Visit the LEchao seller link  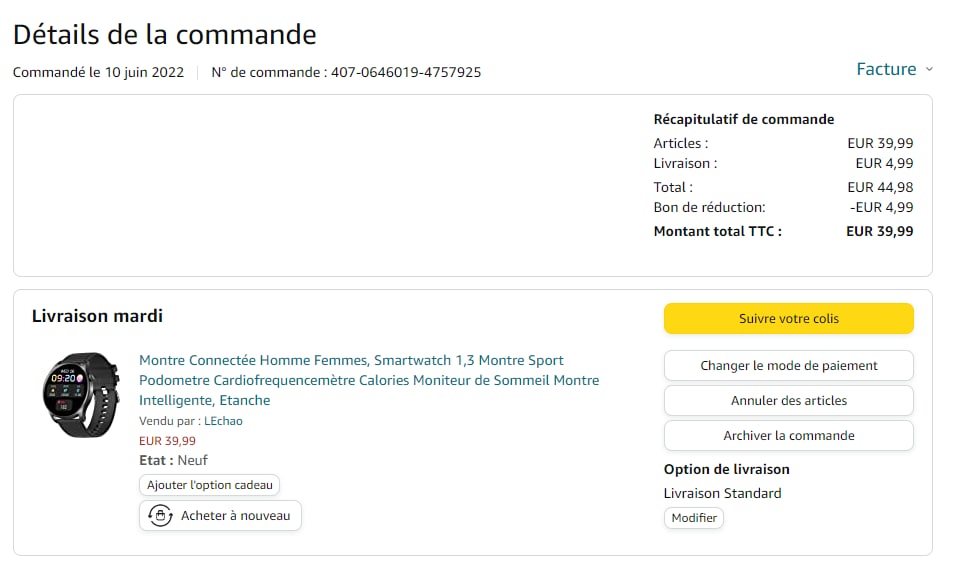pos(223,421)
